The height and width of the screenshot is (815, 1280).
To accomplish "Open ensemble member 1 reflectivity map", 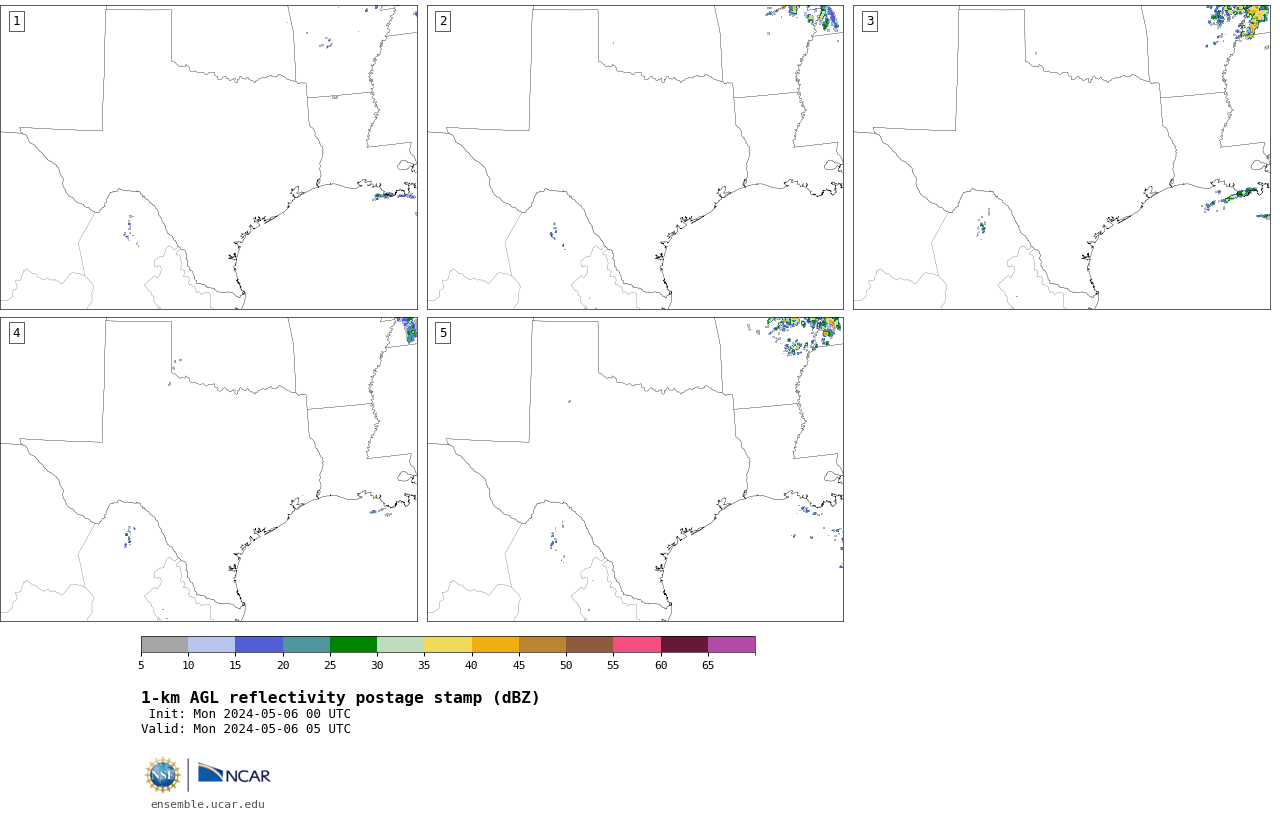I will click(209, 157).
